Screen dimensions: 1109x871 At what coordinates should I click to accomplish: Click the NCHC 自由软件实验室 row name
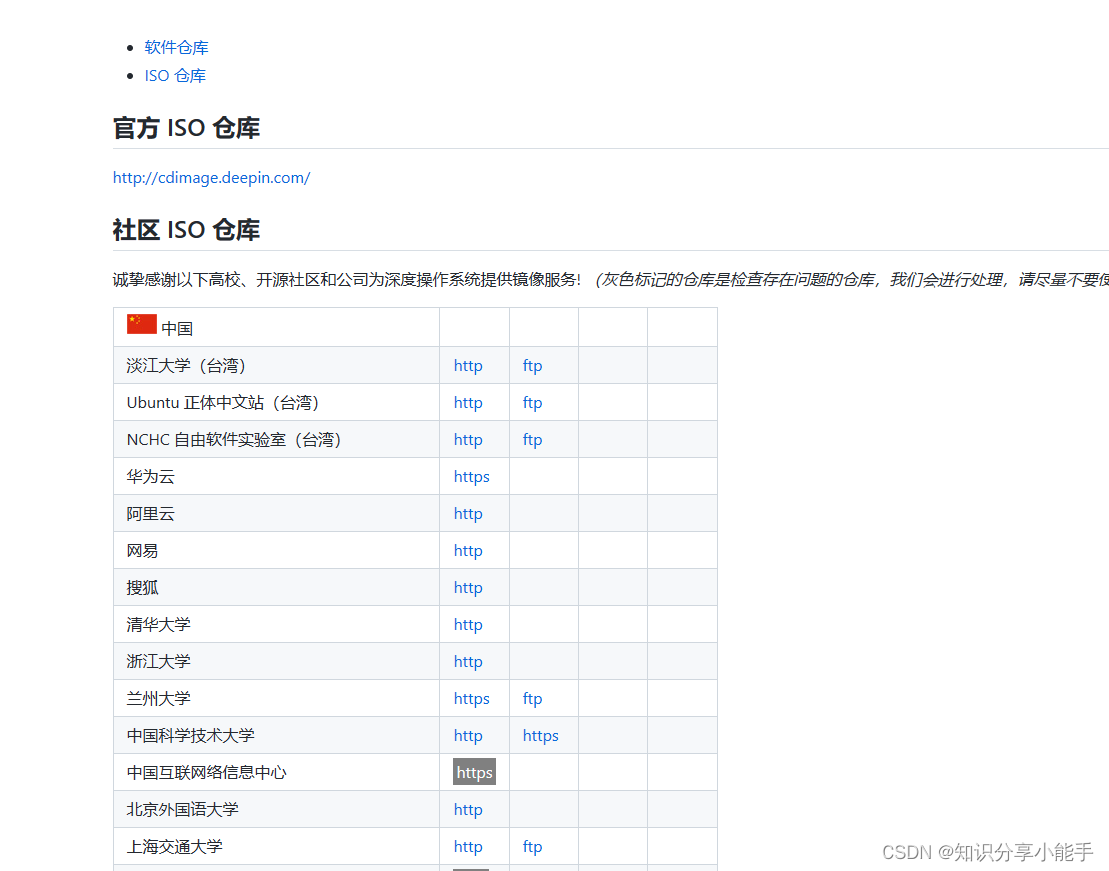click(x=234, y=439)
